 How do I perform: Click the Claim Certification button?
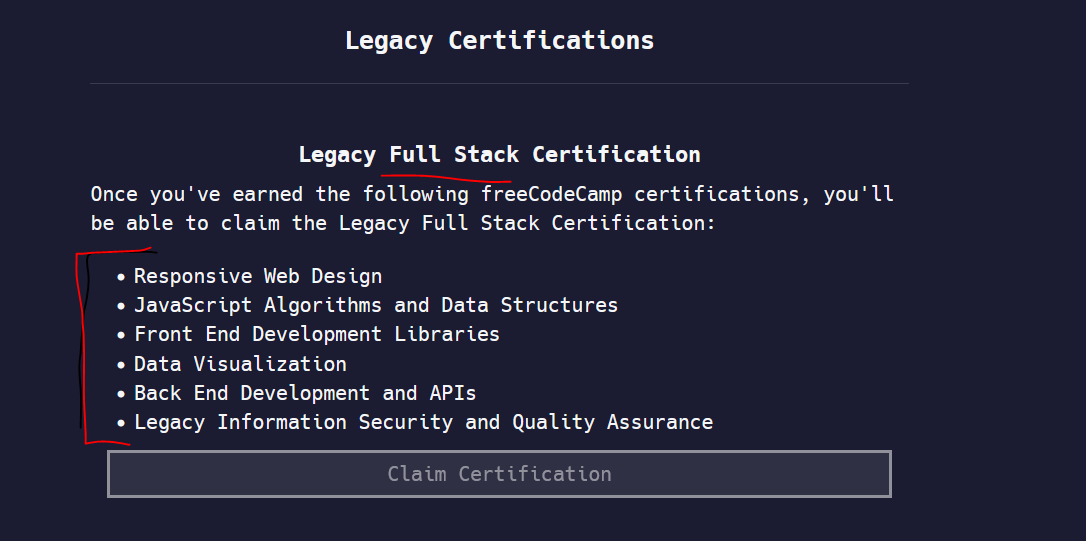tap(499, 474)
